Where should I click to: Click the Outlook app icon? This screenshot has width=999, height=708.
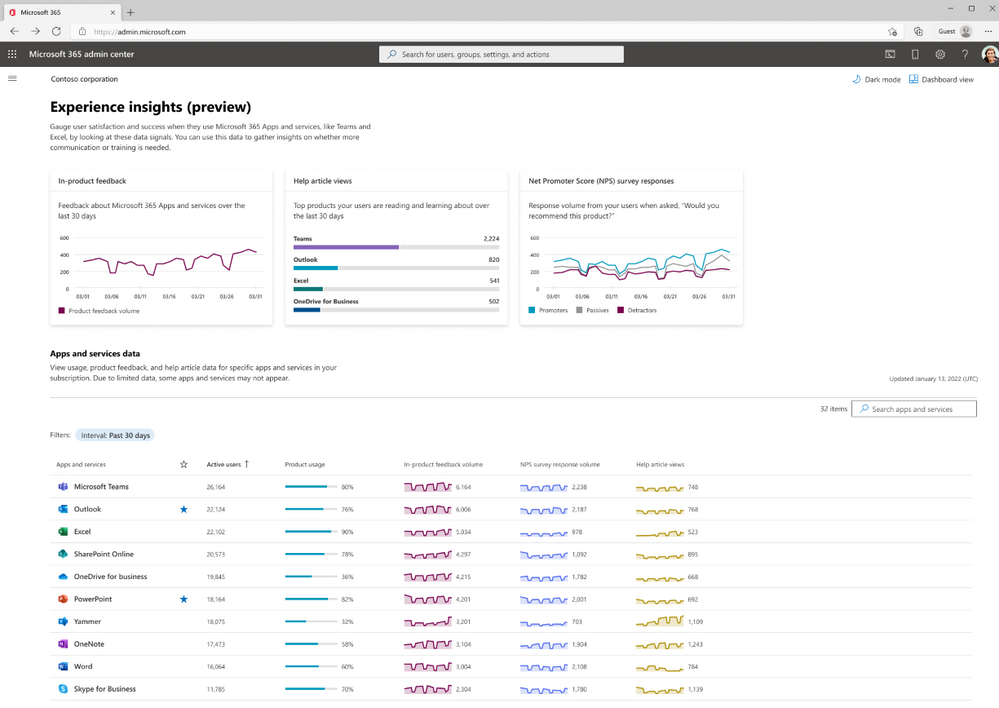tap(63, 509)
